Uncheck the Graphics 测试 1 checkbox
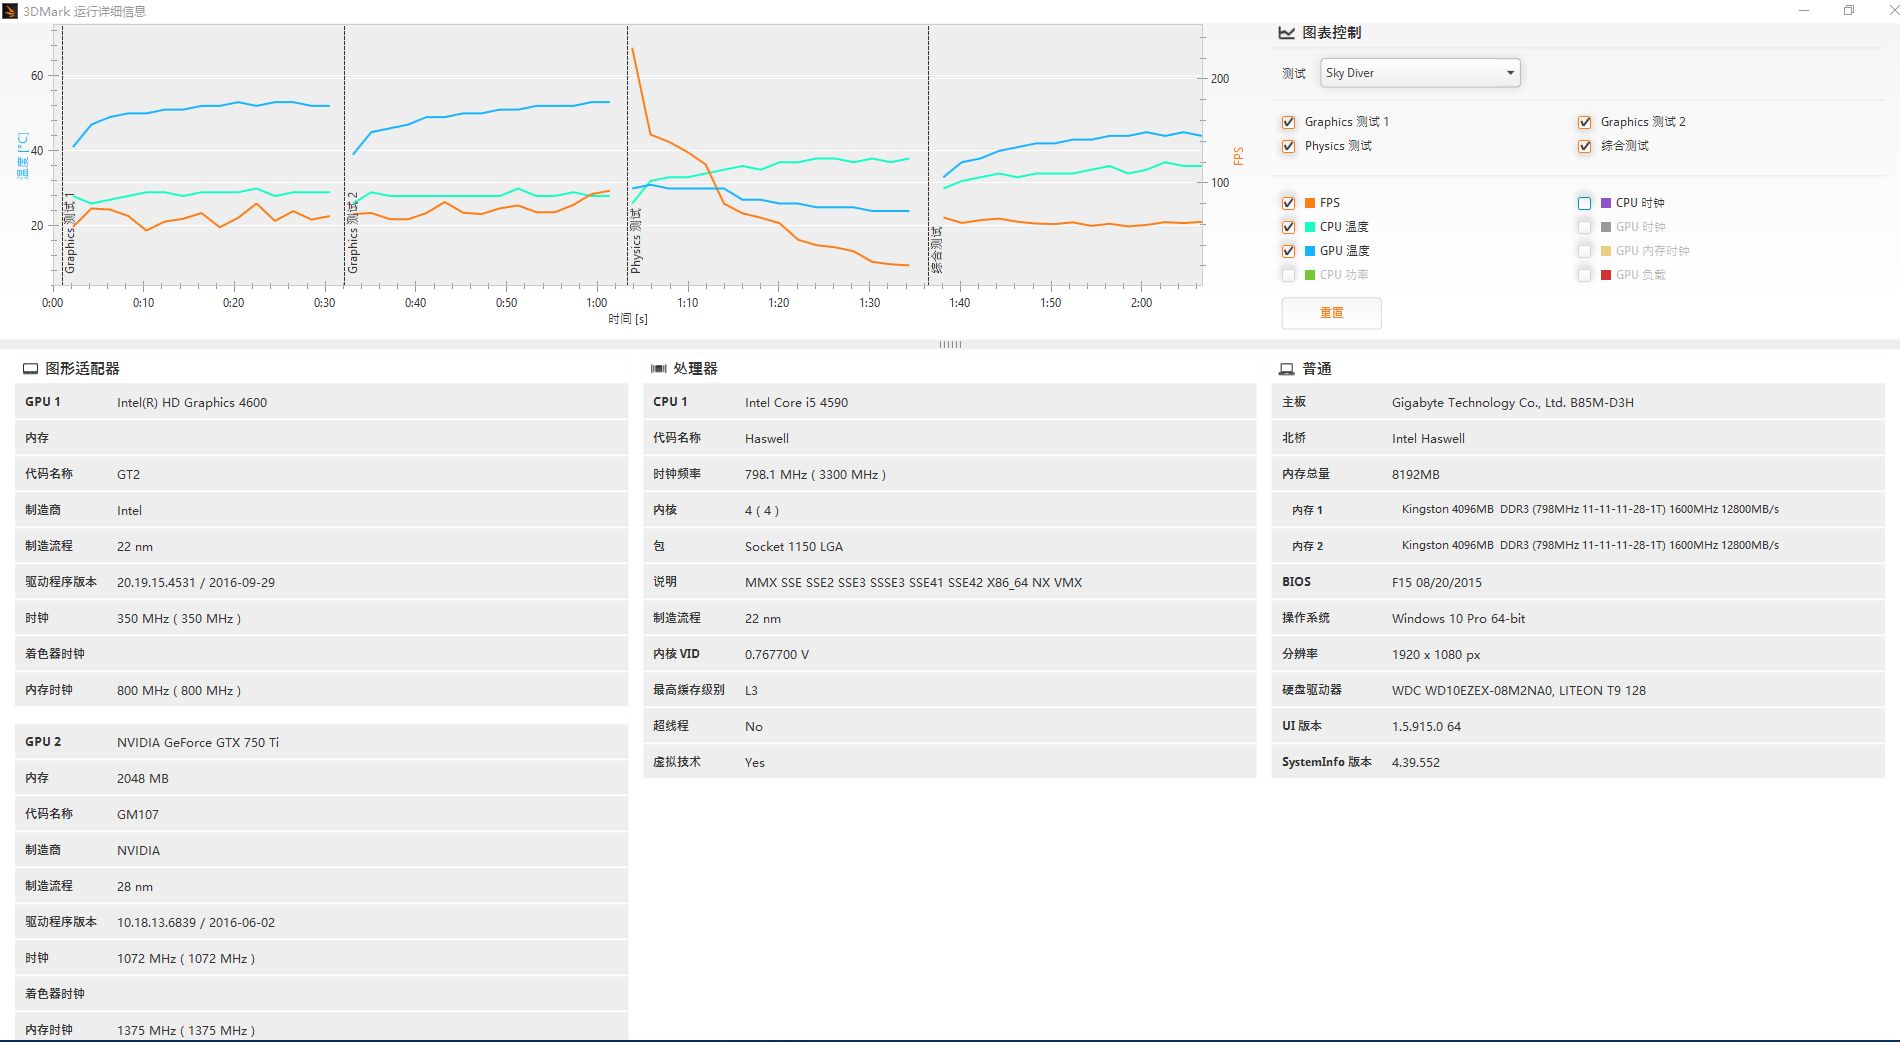Viewport: 1900px width, 1042px height. (x=1289, y=122)
